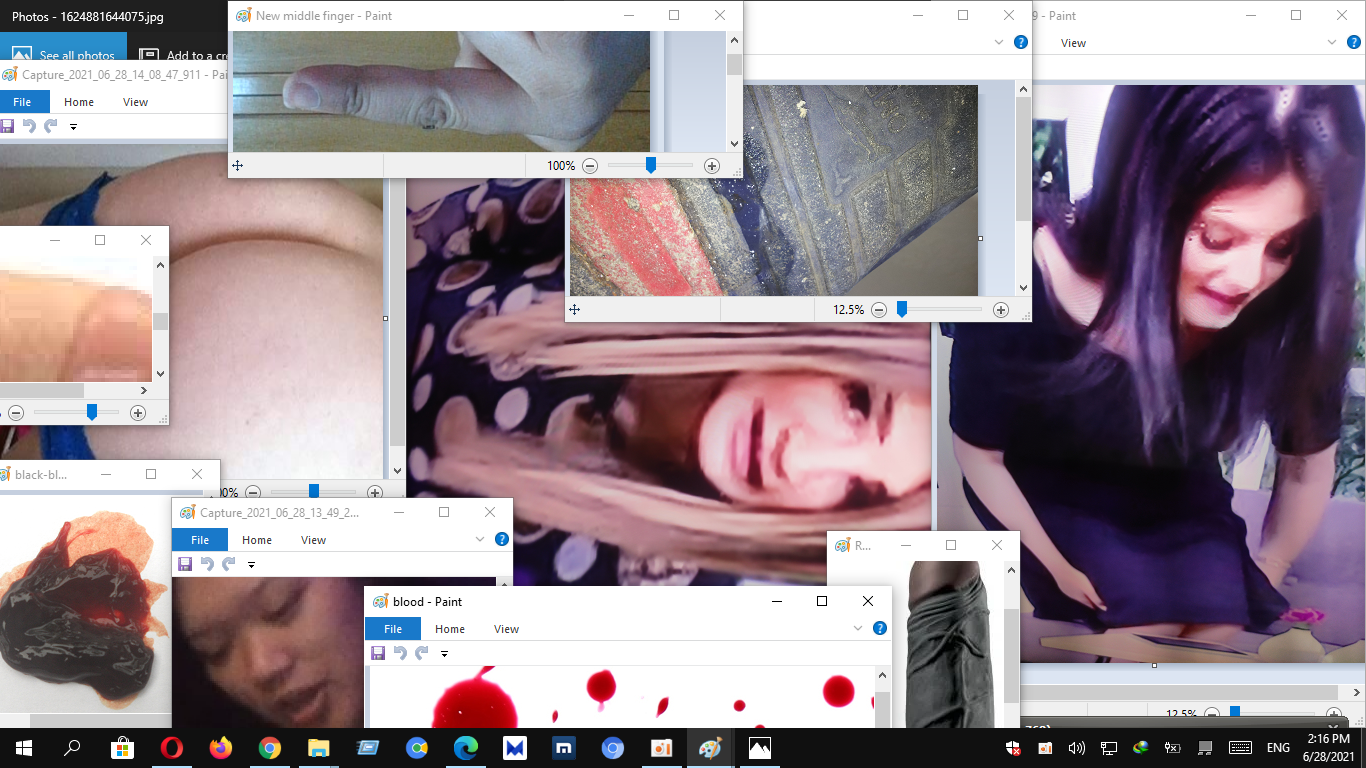Collapse the ribbon in blood Paint window

pos(857,629)
